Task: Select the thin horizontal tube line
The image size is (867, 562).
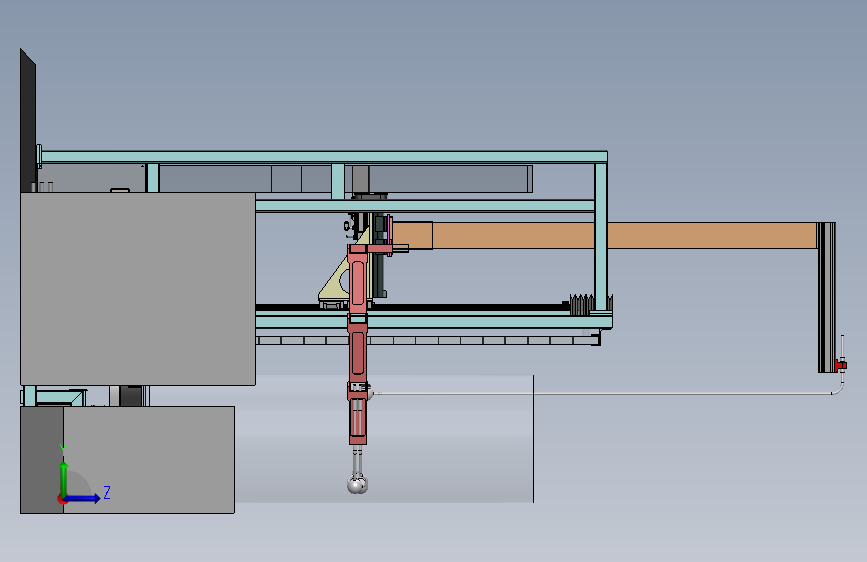Action: [603, 394]
